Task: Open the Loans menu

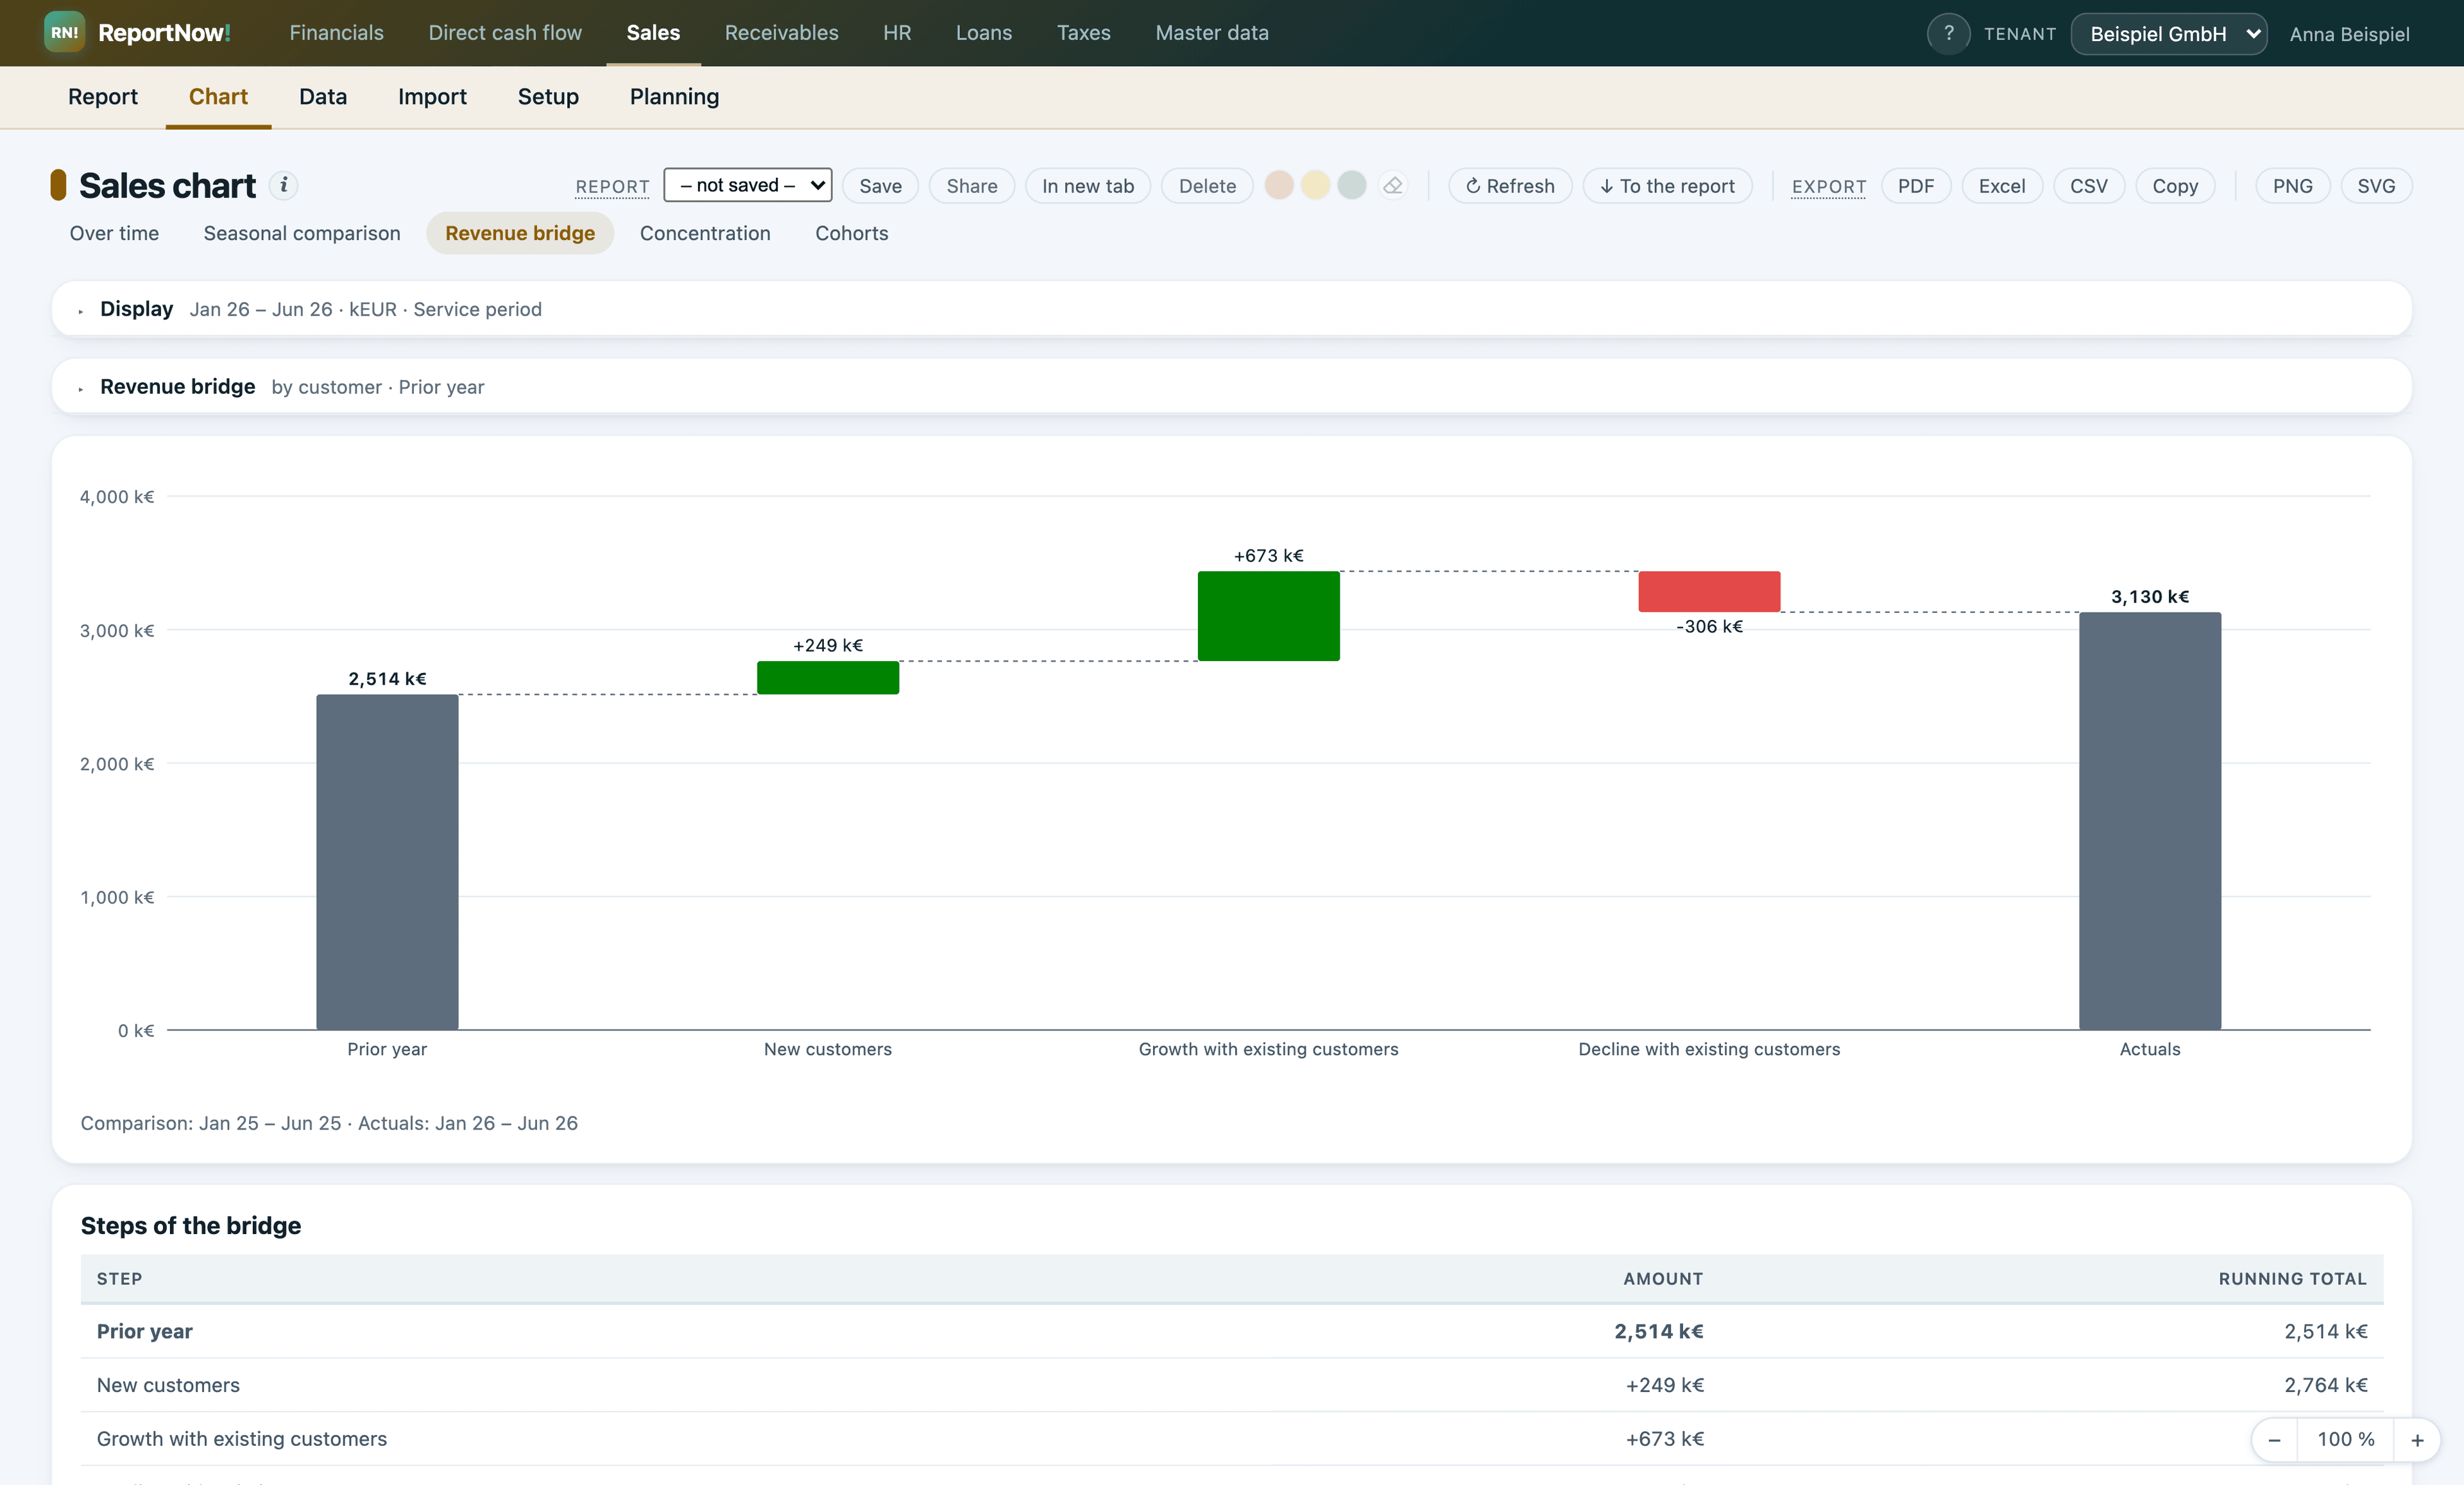Action: pos(984,33)
